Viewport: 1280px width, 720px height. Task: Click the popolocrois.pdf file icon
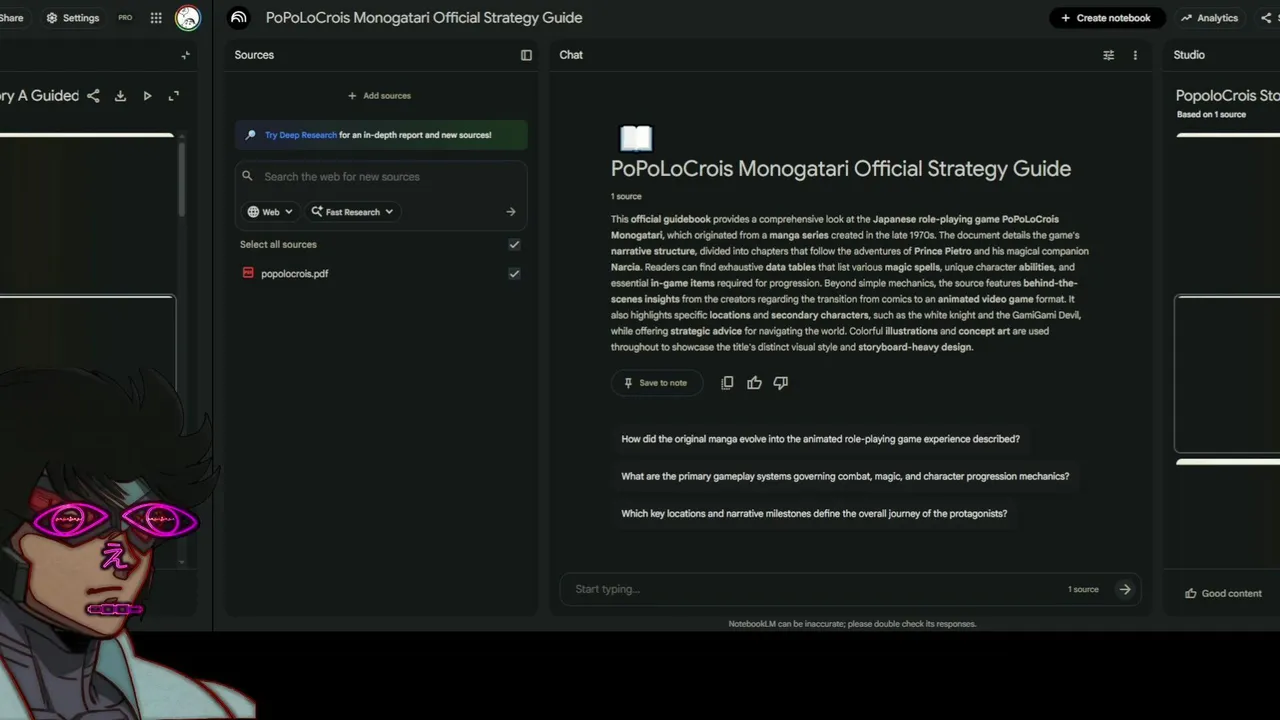pos(248,273)
